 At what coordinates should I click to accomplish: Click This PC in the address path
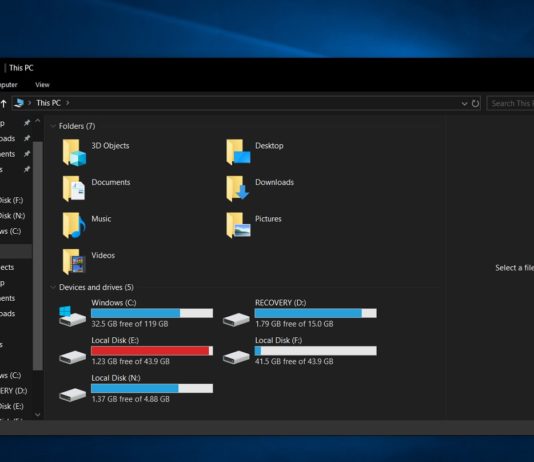click(x=48, y=103)
